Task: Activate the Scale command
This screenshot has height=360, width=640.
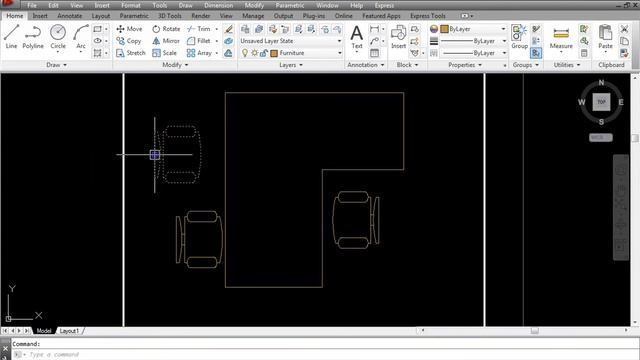Action: (164, 53)
